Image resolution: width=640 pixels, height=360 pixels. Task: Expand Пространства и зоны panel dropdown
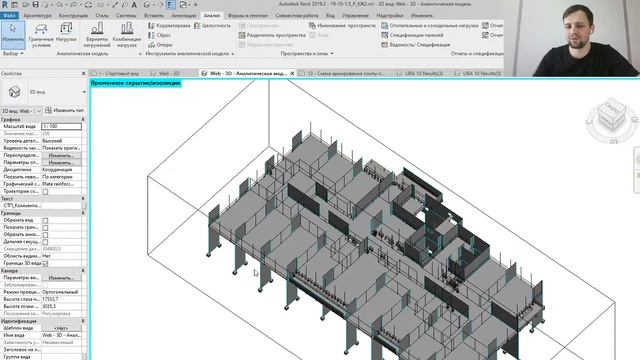(307, 53)
